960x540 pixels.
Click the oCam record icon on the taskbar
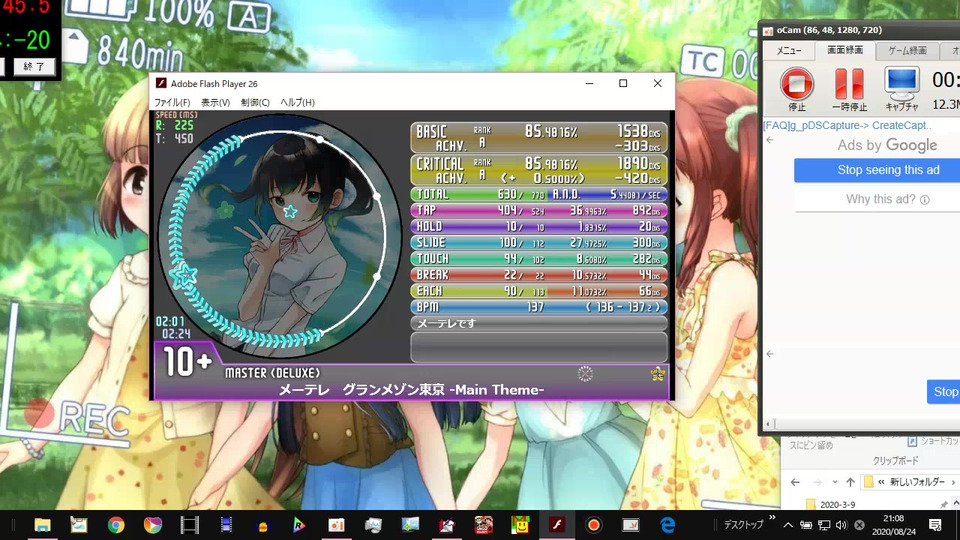(593, 525)
